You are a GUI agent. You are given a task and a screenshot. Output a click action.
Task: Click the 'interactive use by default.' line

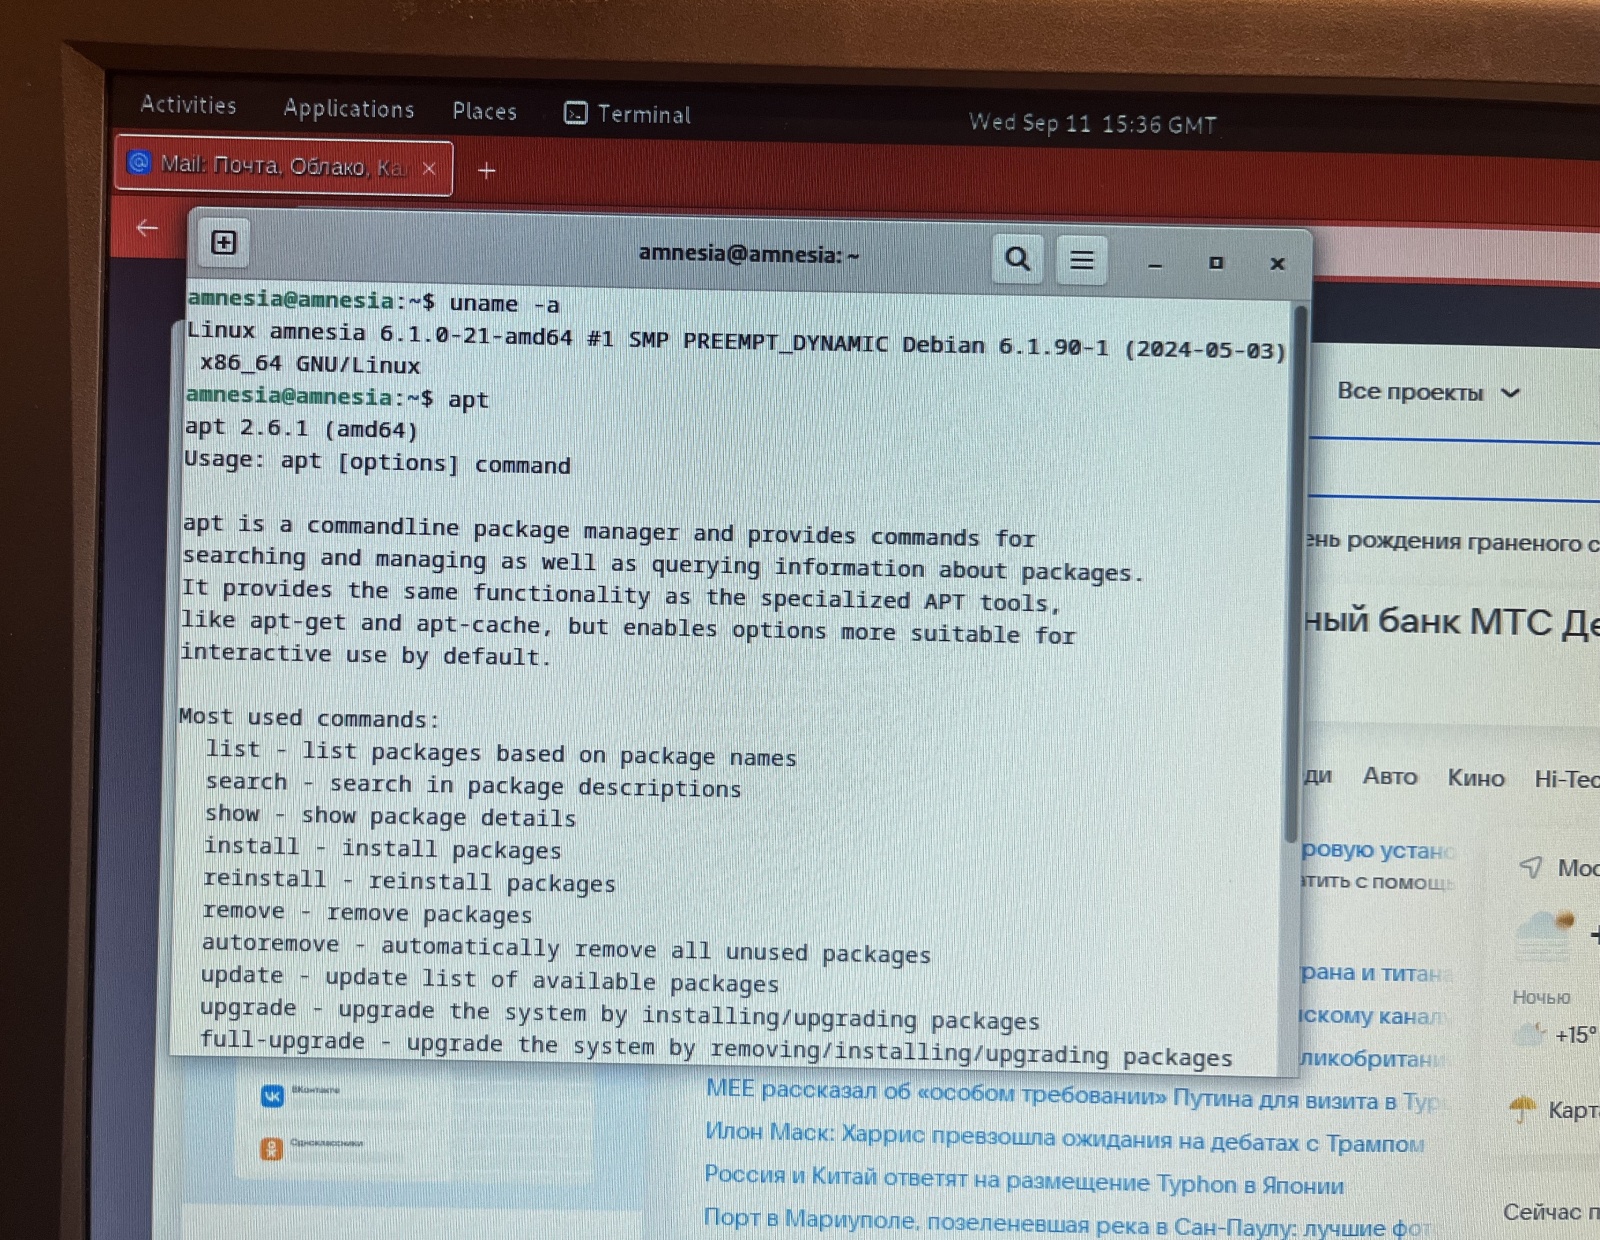[366, 654]
